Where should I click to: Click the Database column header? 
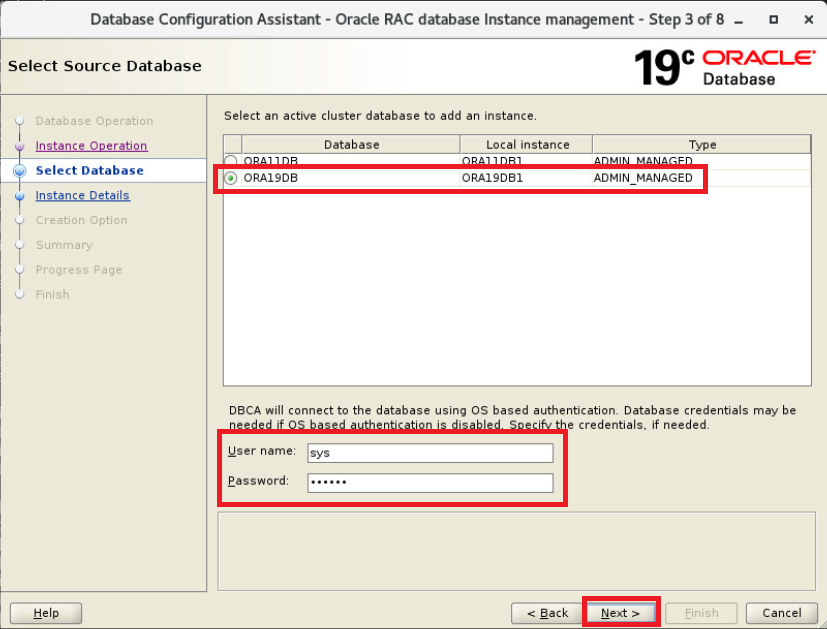pyautogui.click(x=351, y=144)
